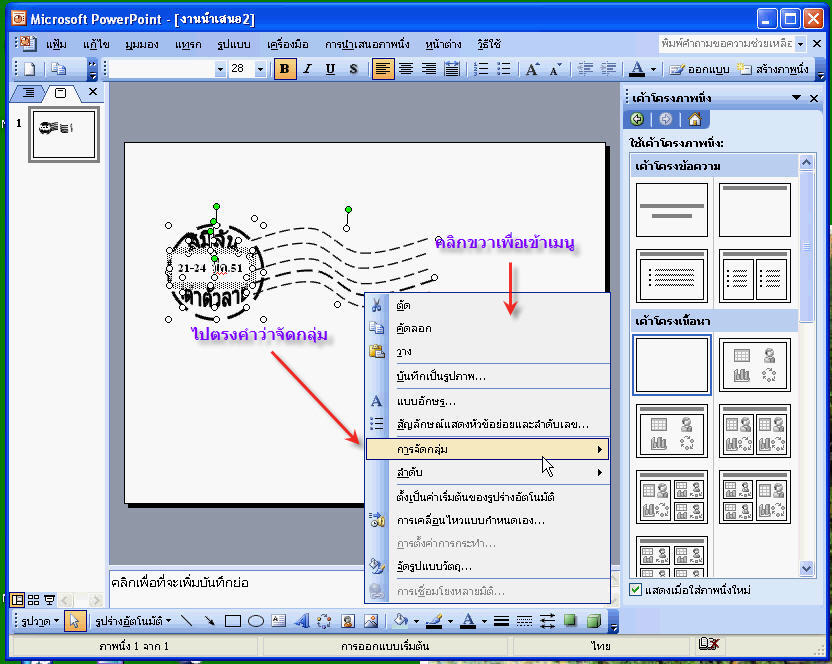The height and width of the screenshot is (664, 832).
Task: Click help question input field
Action: click(x=727, y=44)
